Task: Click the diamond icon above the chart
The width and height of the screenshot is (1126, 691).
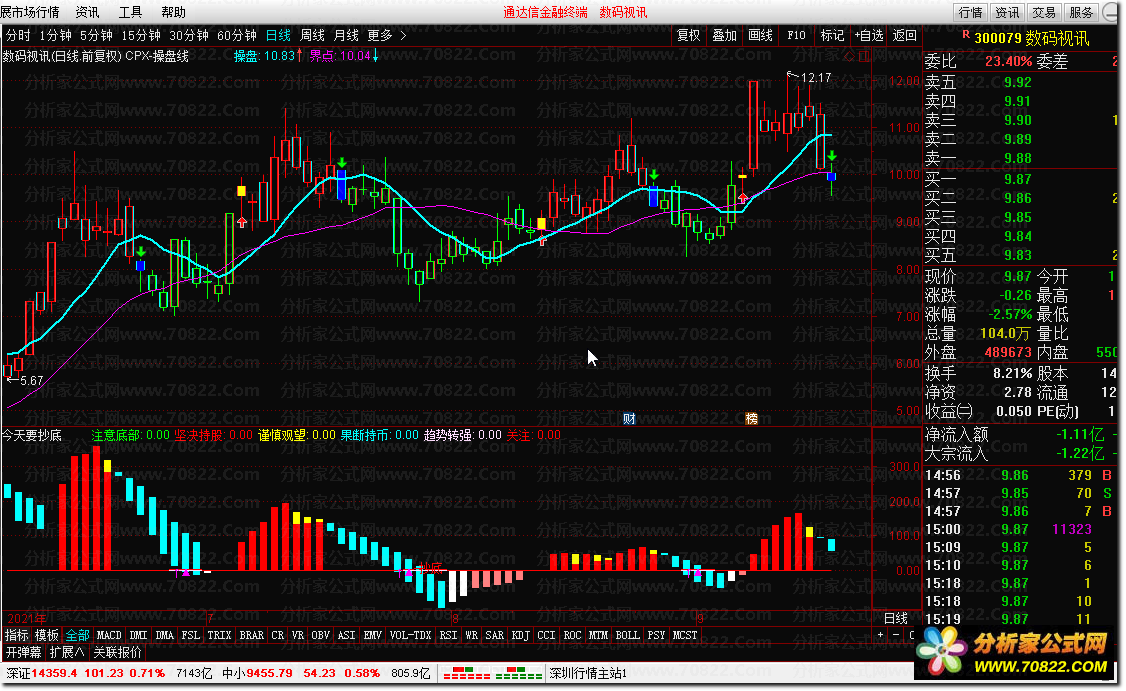Action: (850, 56)
